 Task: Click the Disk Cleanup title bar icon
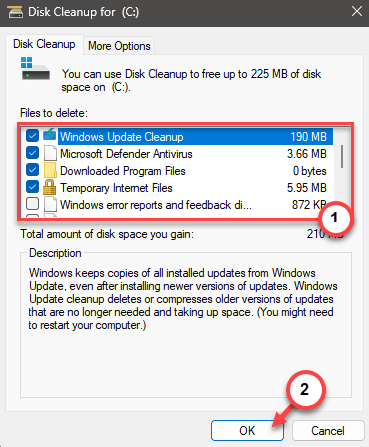pos(15,12)
